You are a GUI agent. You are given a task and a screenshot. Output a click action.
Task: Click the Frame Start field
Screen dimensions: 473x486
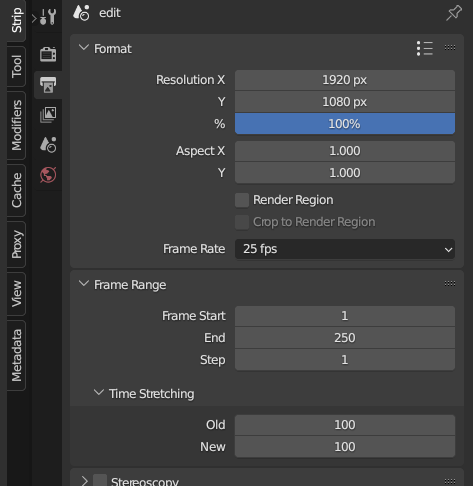point(345,316)
